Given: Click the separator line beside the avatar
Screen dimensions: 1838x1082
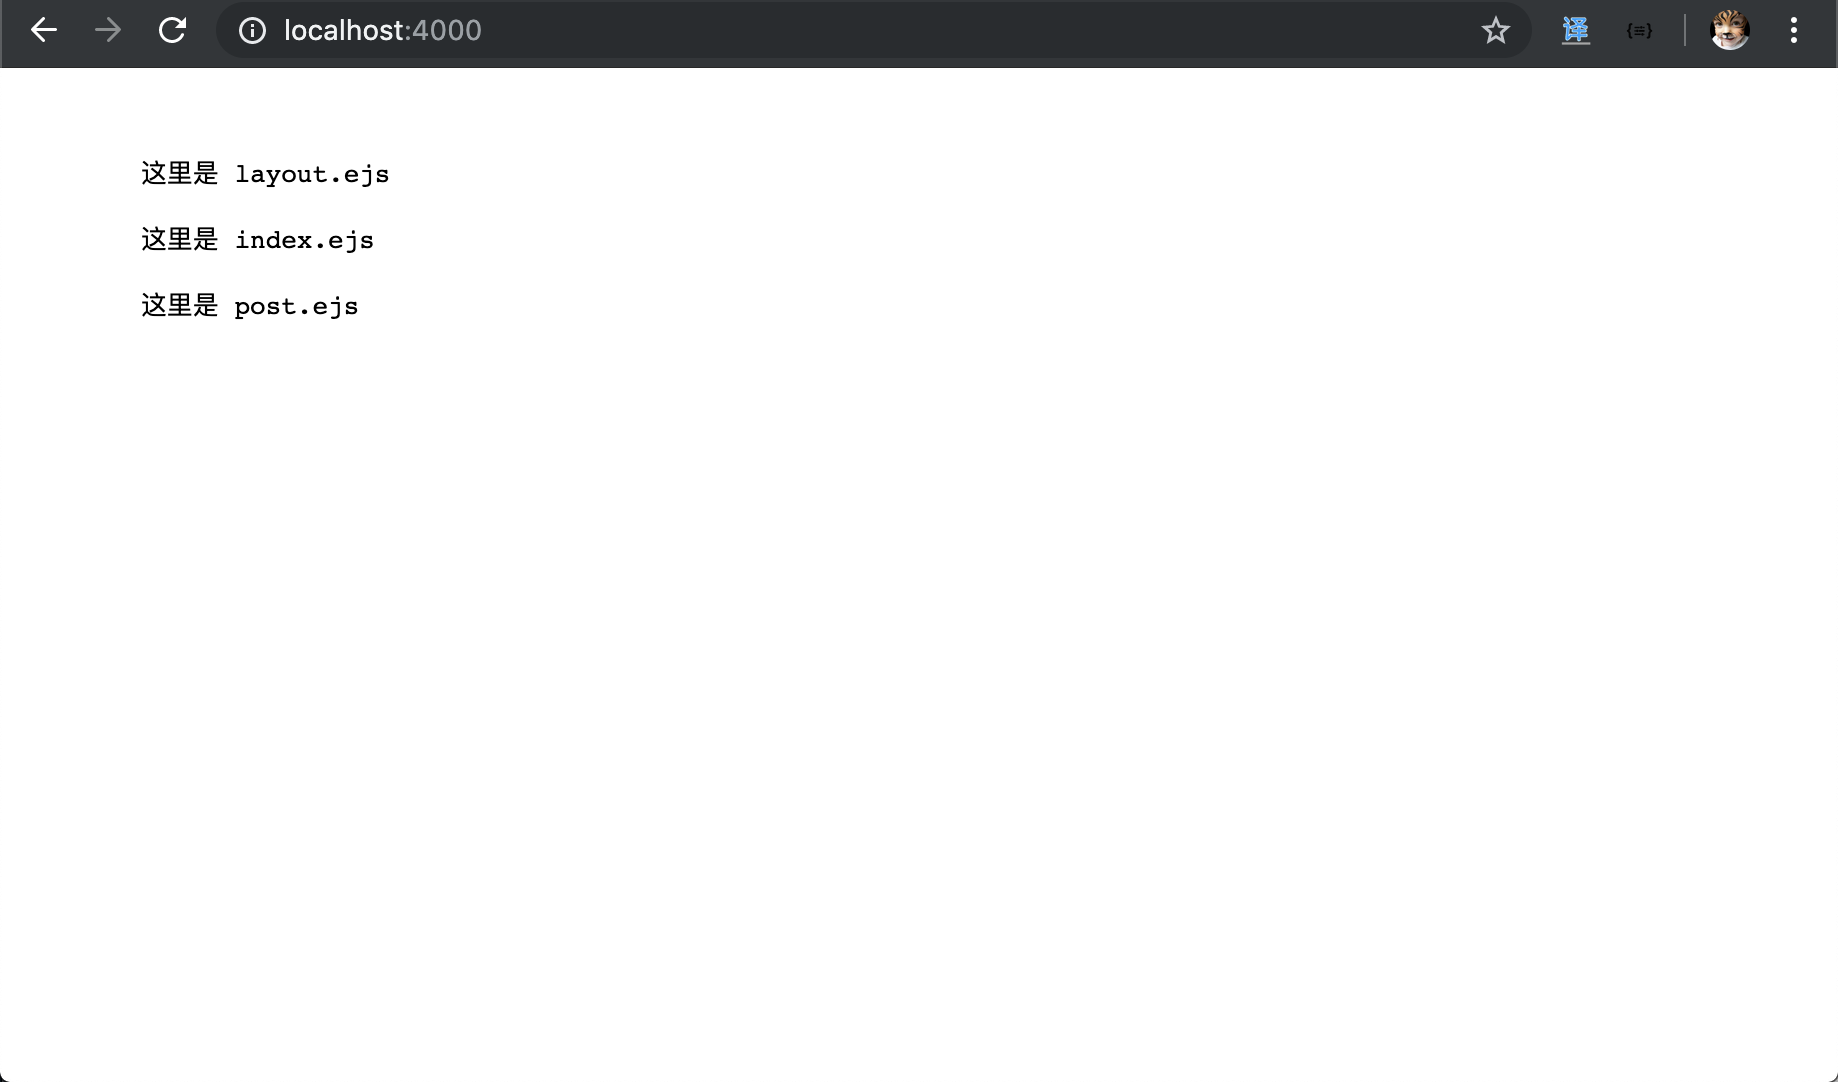Looking at the screenshot, I should coord(1685,31).
